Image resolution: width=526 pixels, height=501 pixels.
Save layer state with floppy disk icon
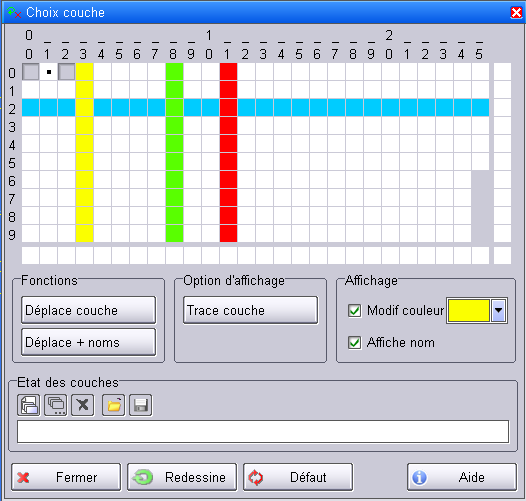(x=141, y=405)
